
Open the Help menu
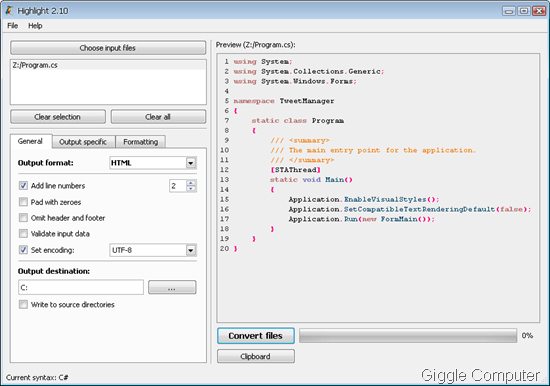35,26
